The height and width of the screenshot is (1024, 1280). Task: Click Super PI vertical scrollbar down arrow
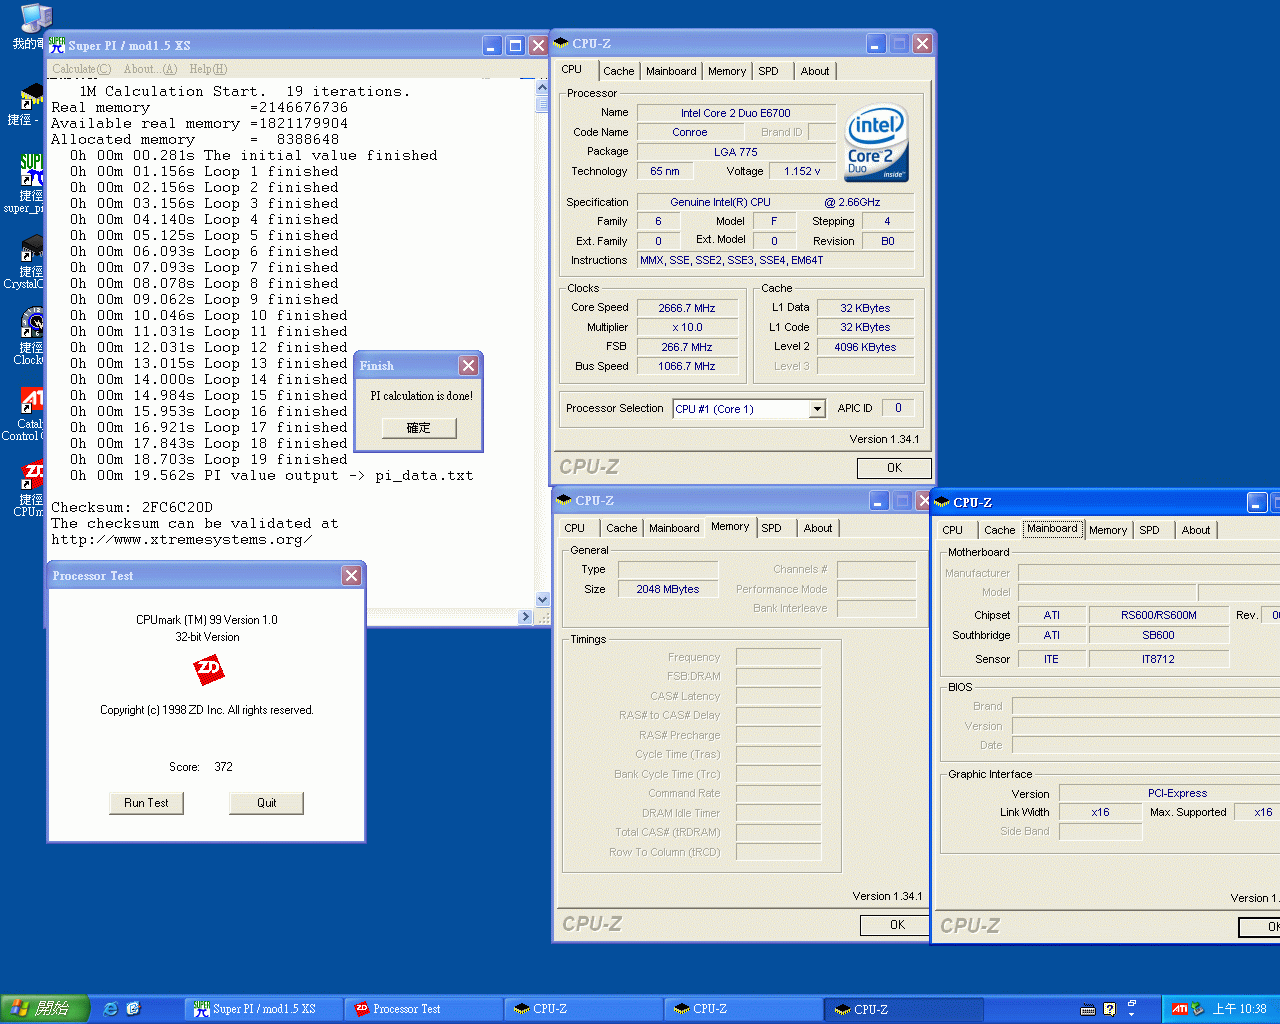pyautogui.click(x=542, y=600)
